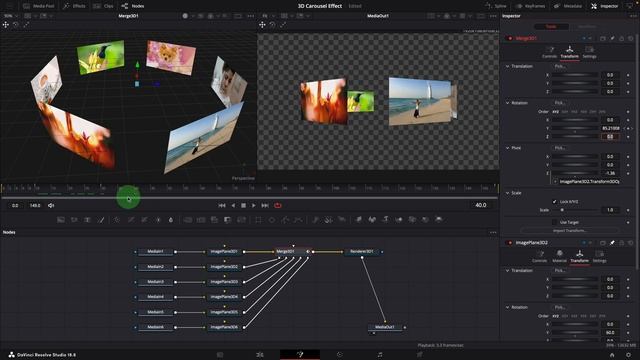Collapse Merge3D1 Rotation section
Viewport: 640px width, 360px height.
[507, 103]
